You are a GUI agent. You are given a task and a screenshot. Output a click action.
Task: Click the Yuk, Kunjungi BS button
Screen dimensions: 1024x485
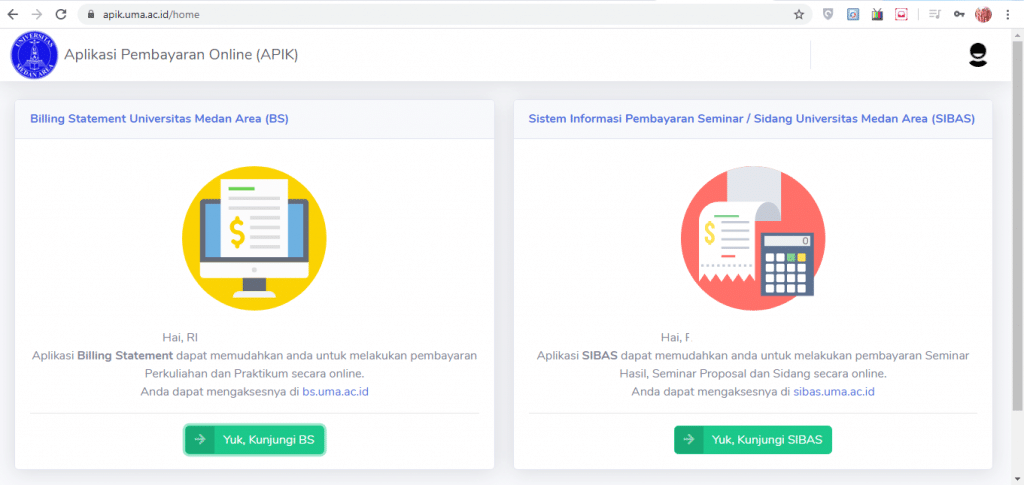tap(255, 439)
